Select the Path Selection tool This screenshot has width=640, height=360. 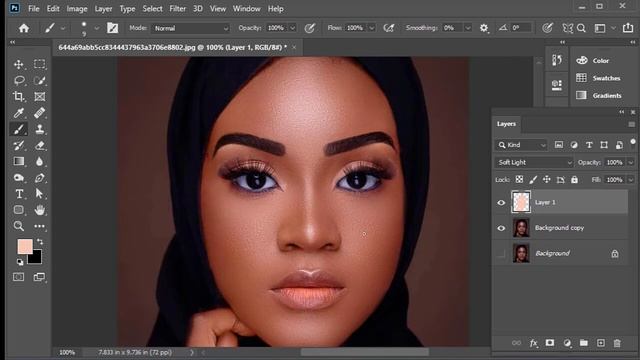pos(40,193)
